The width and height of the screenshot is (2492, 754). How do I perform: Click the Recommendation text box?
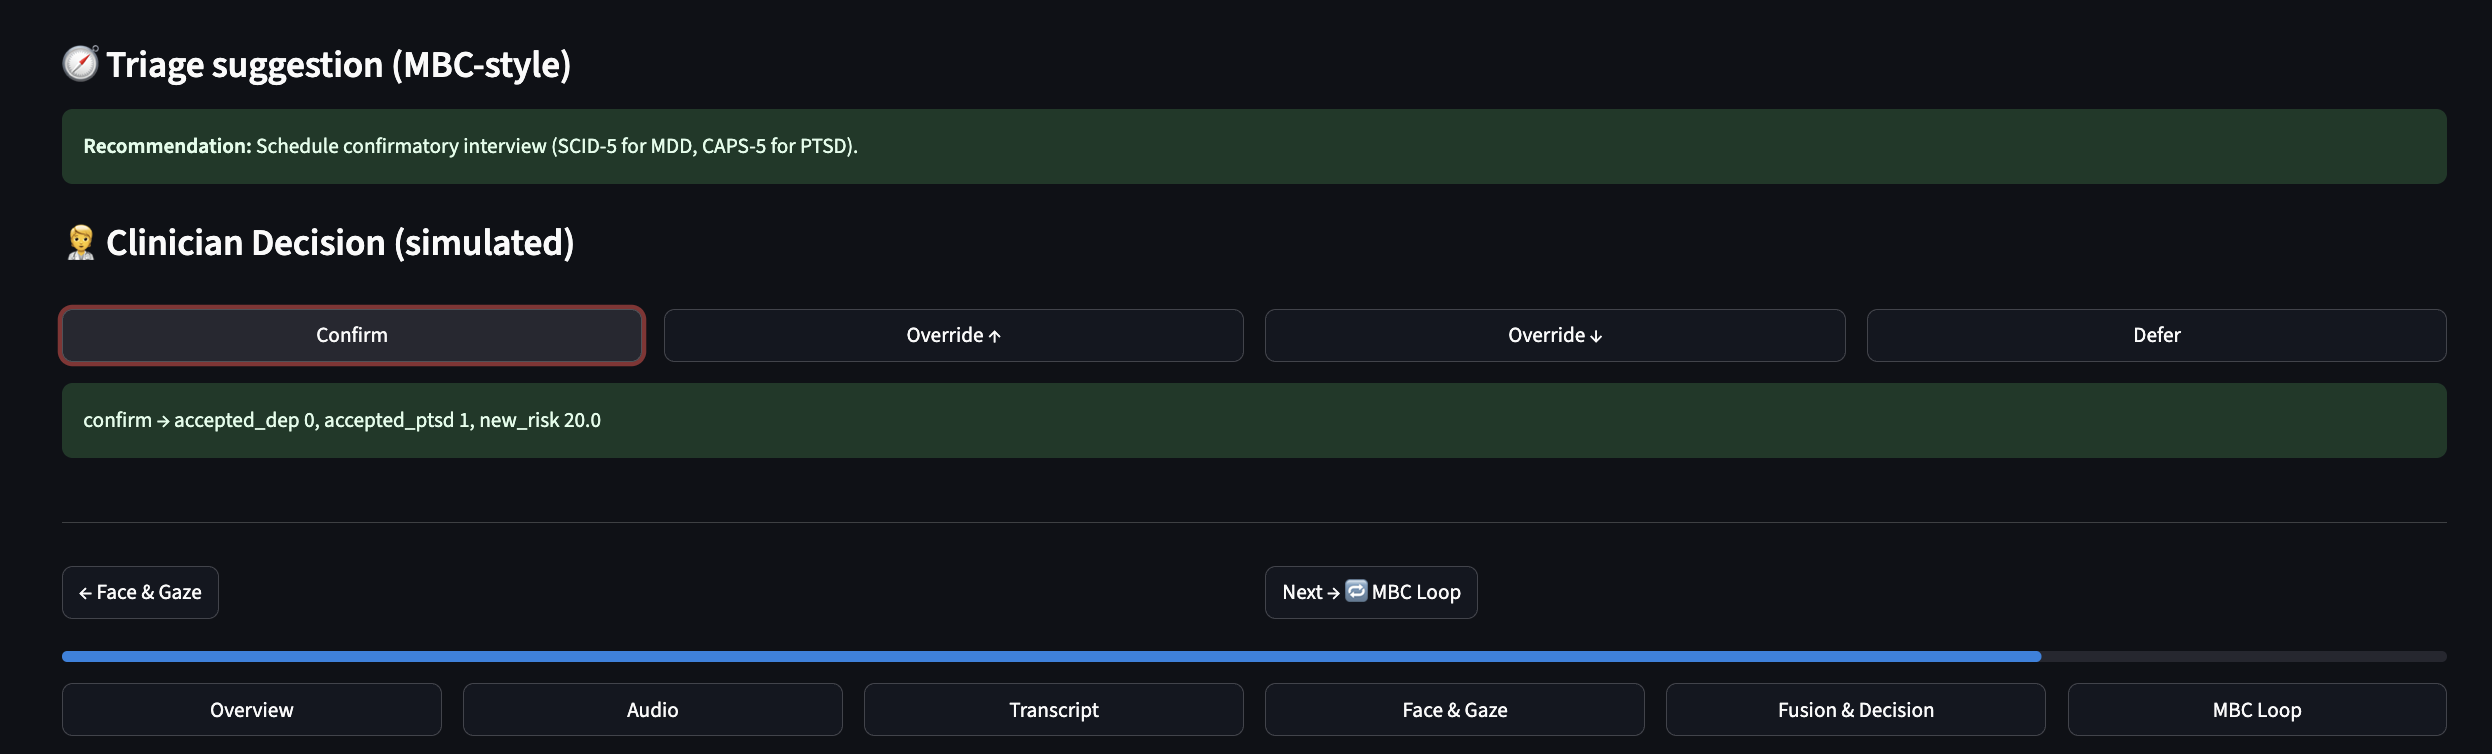1254,147
